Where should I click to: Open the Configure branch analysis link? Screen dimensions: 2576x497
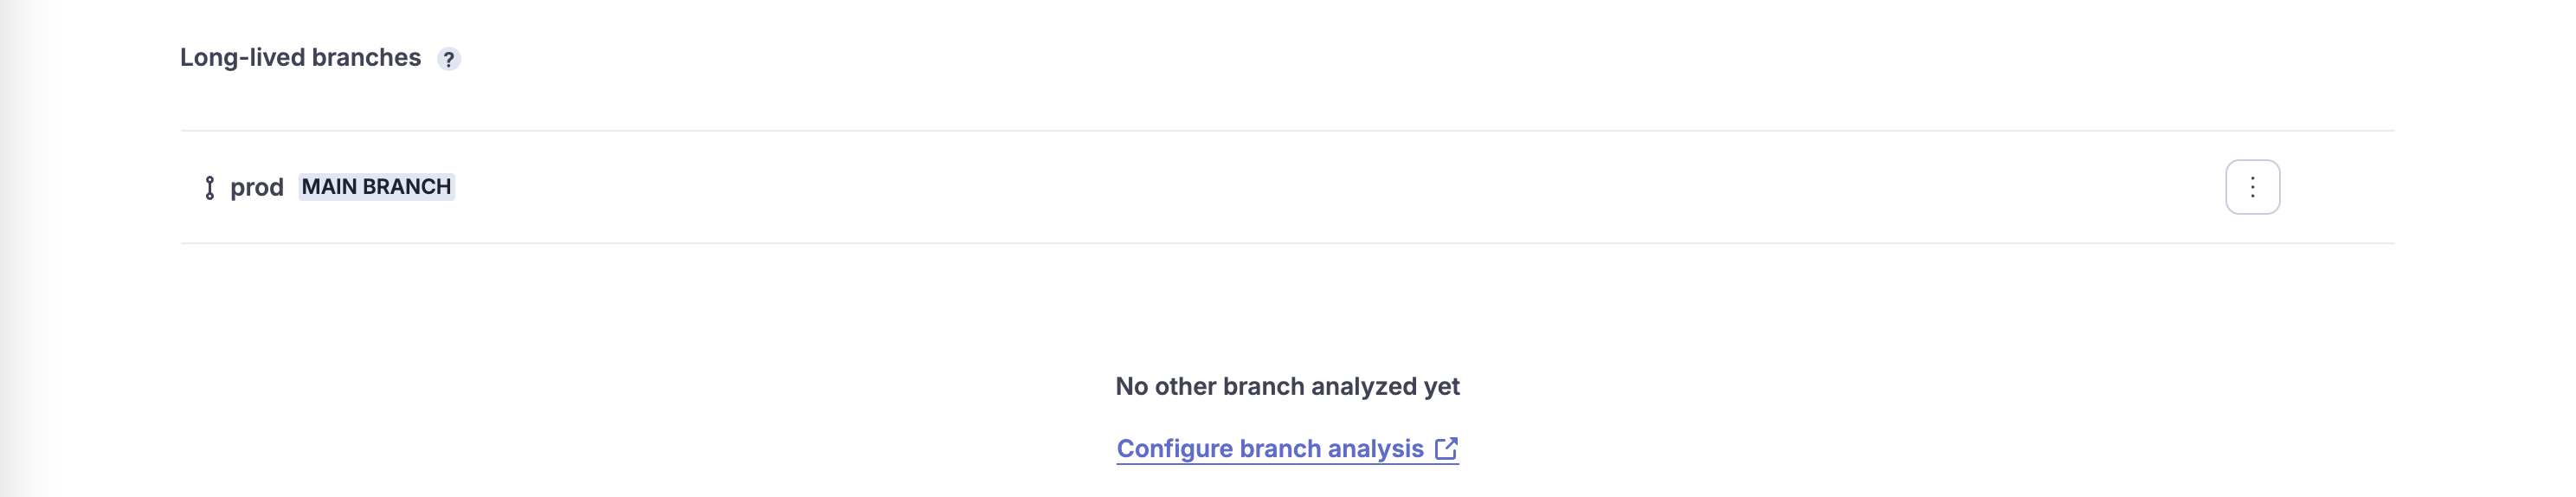click(x=1270, y=449)
